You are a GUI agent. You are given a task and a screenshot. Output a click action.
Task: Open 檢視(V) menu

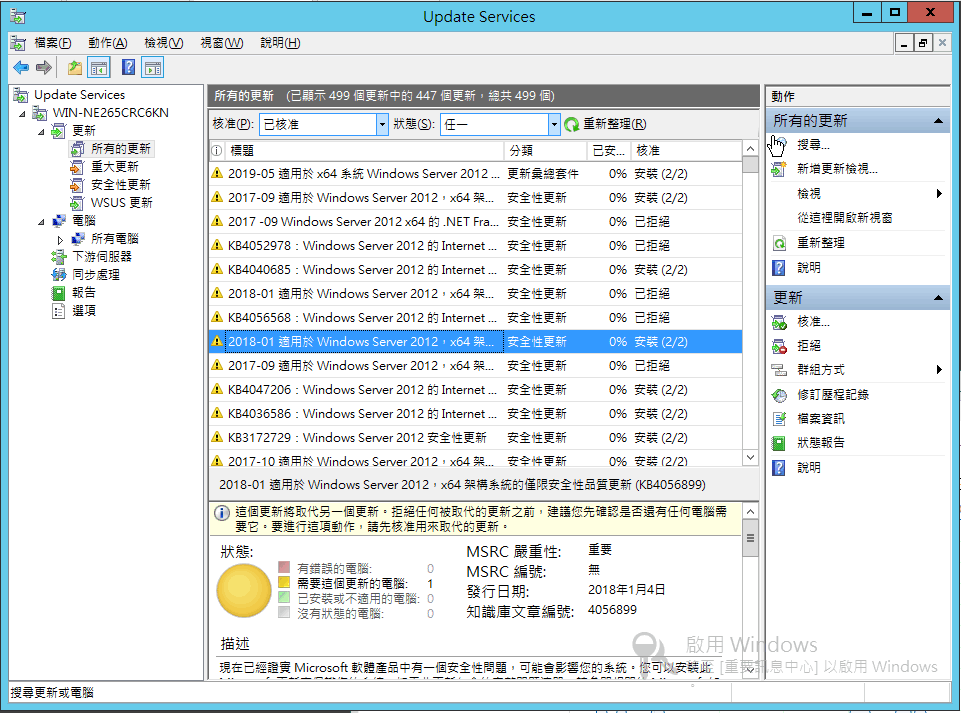click(x=164, y=43)
